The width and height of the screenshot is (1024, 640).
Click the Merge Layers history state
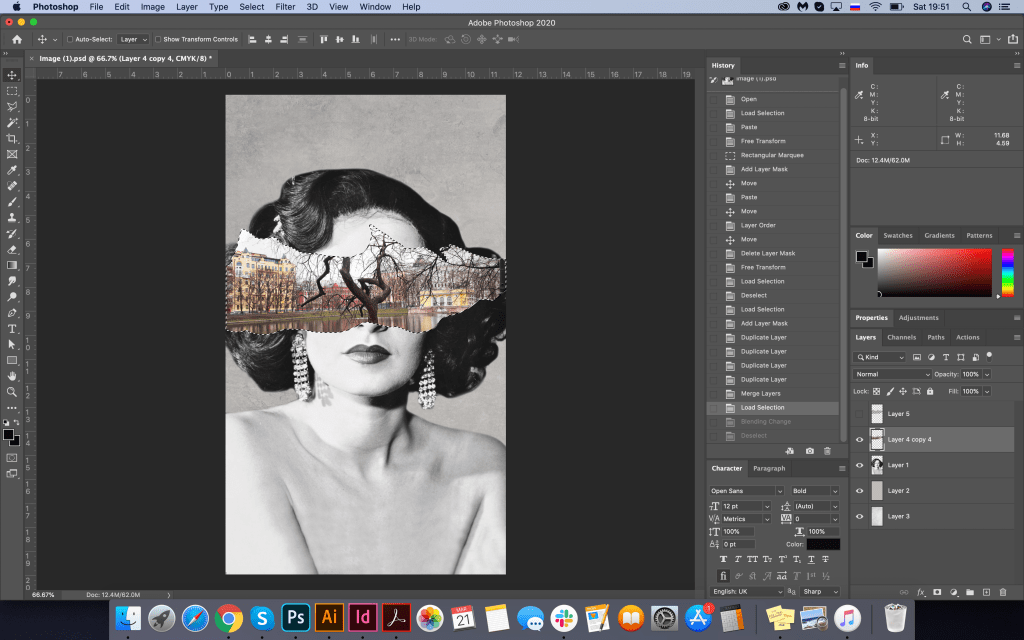pos(760,393)
